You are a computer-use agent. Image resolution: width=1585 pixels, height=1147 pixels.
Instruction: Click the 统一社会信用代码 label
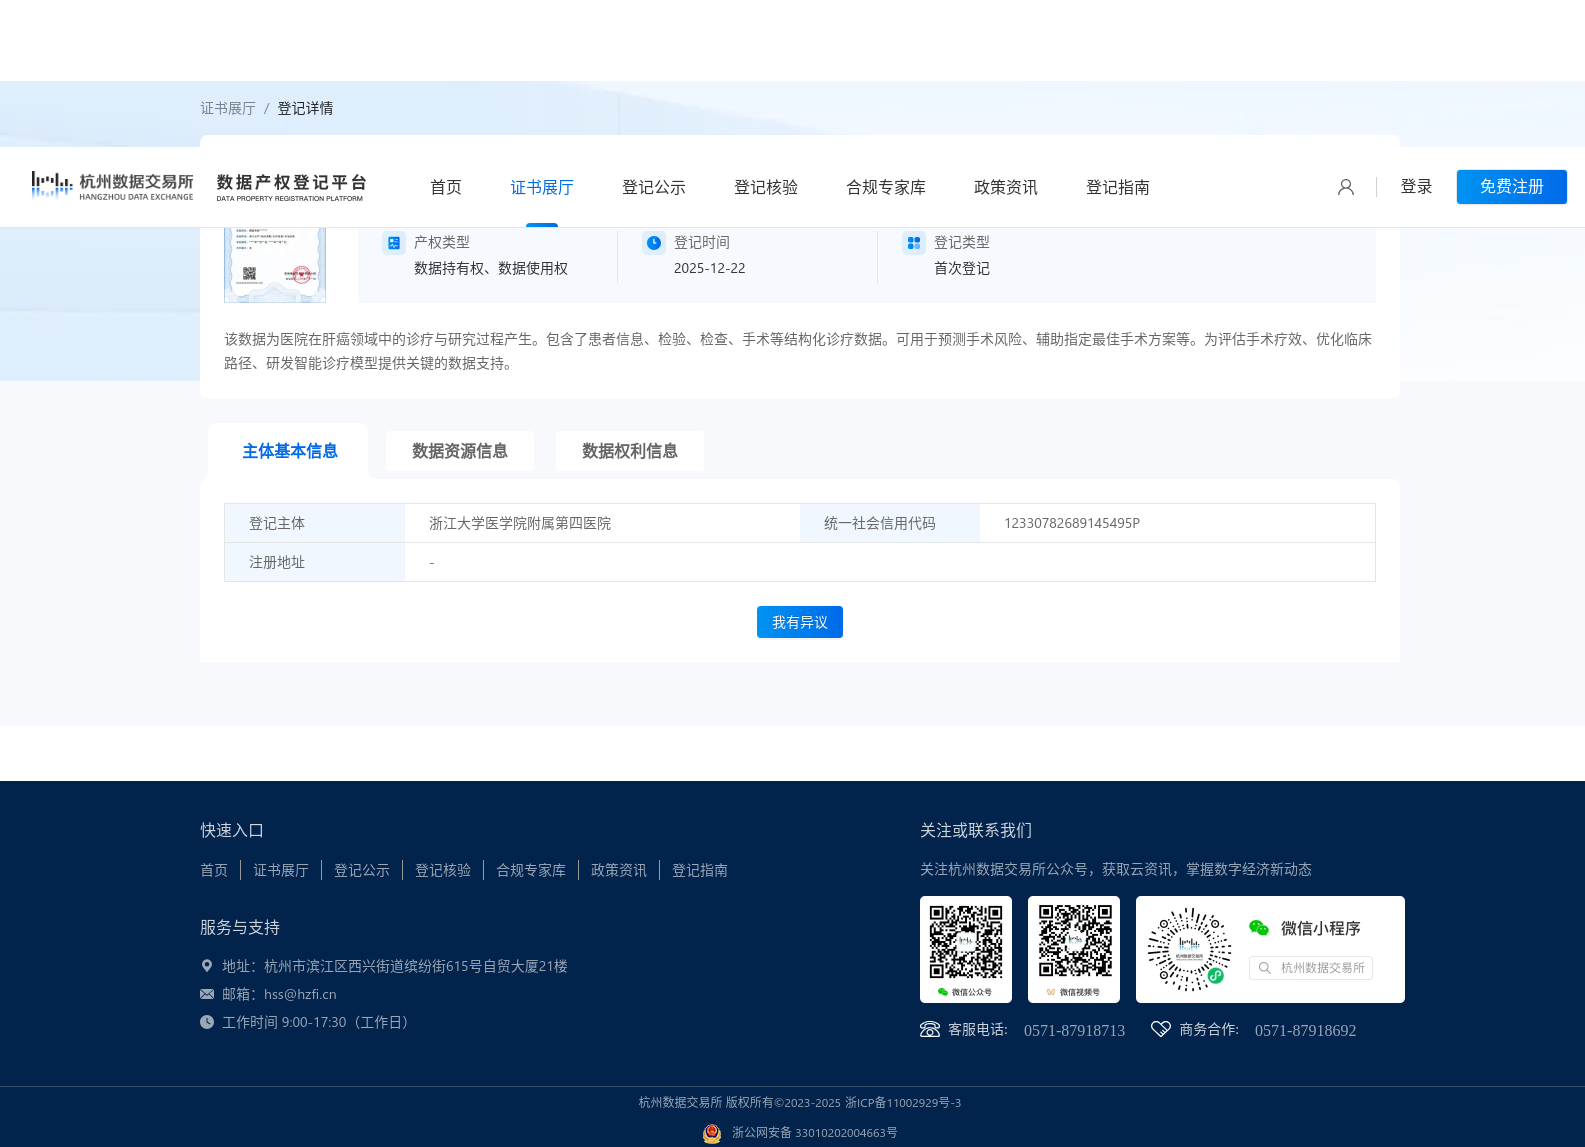[x=880, y=523]
